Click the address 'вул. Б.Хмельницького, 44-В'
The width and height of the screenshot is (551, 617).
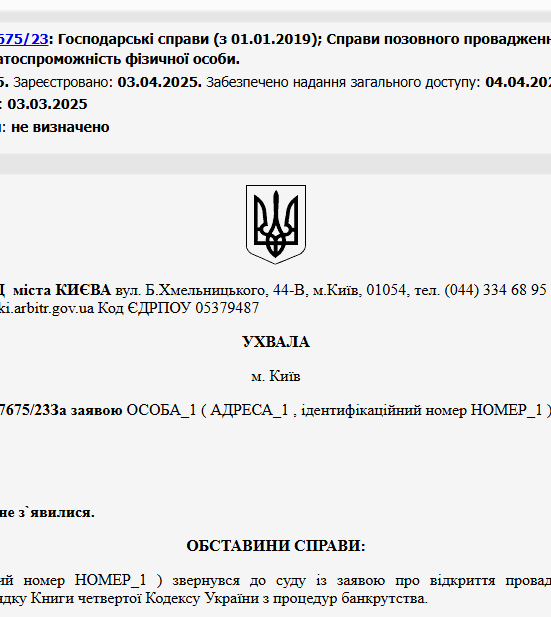210,290
